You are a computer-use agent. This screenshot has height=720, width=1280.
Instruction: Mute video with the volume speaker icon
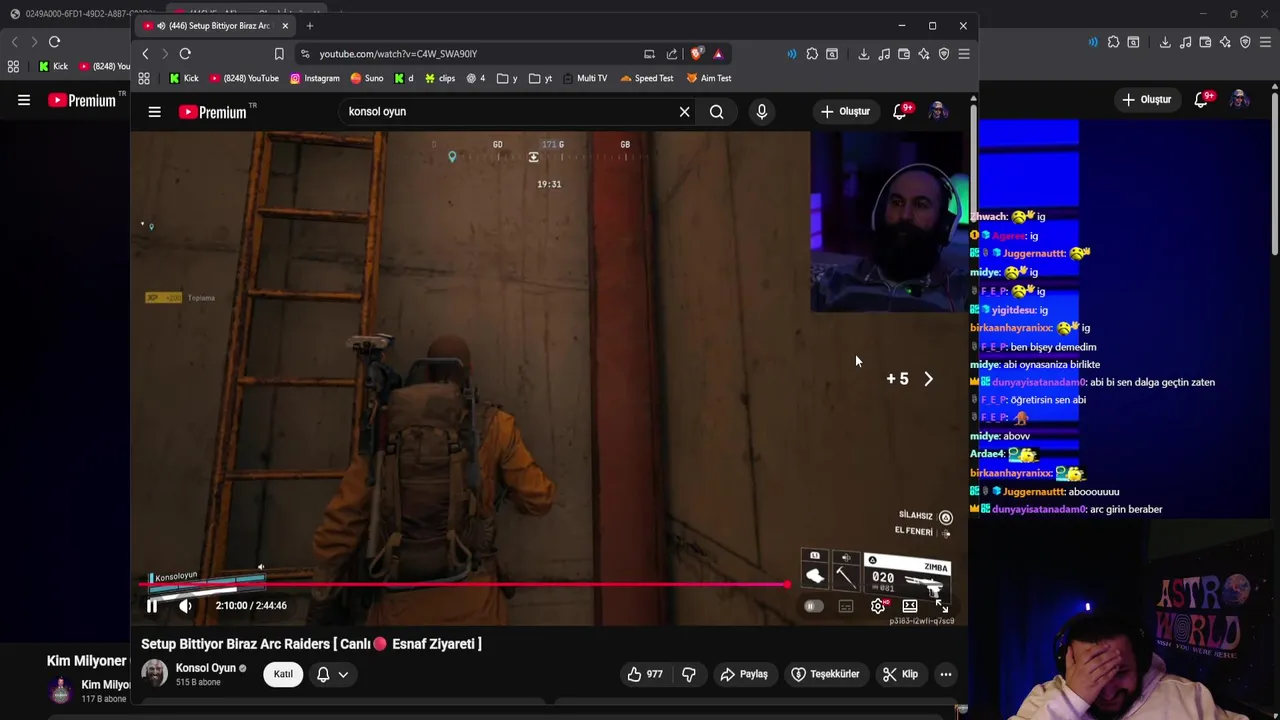tap(185, 606)
